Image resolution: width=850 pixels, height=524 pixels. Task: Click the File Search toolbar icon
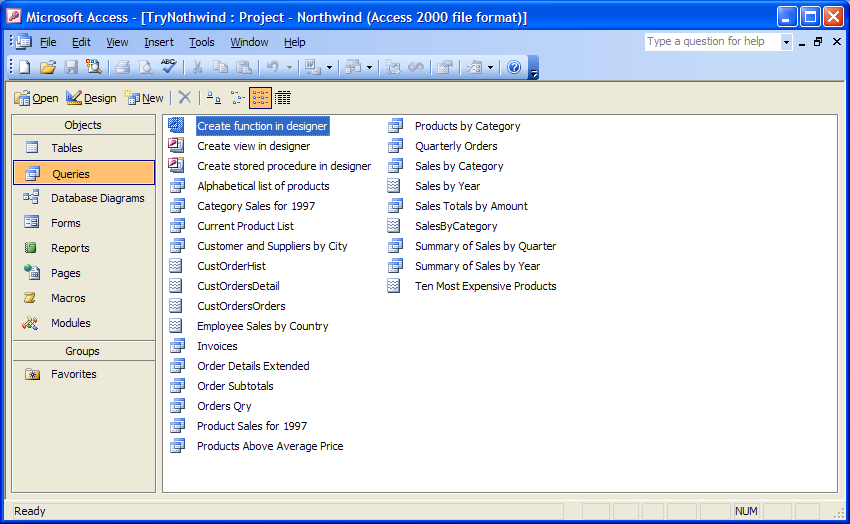[x=94, y=67]
